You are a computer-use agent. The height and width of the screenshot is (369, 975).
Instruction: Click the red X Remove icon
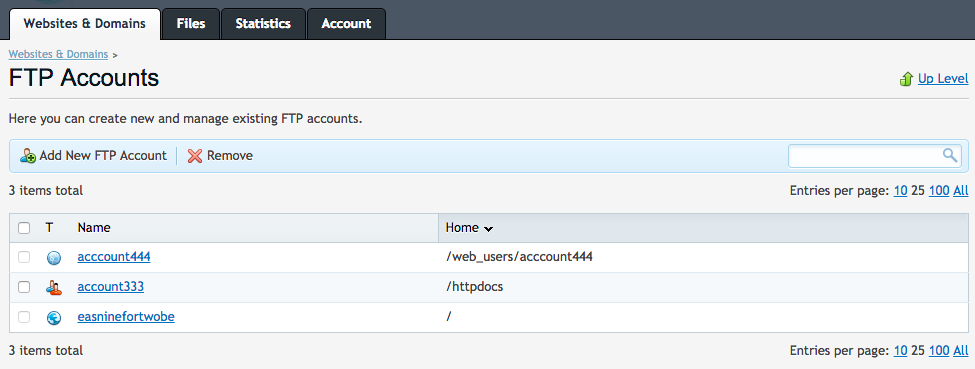pos(195,156)
